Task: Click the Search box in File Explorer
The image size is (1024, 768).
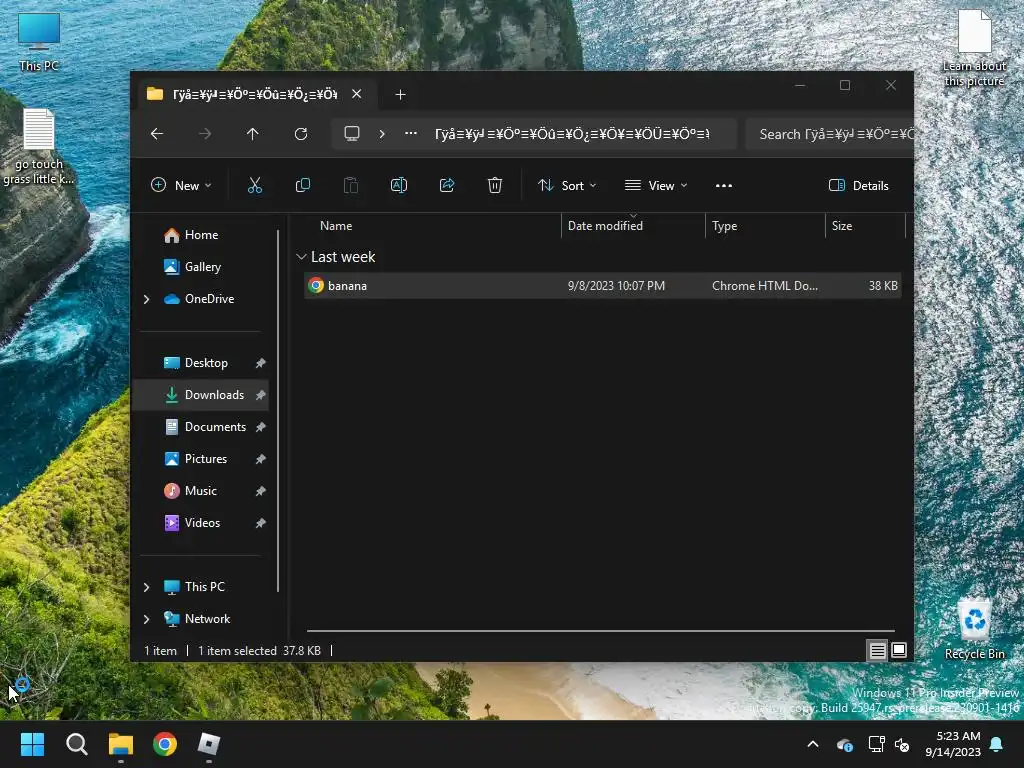Action: [x=829, y=134]
